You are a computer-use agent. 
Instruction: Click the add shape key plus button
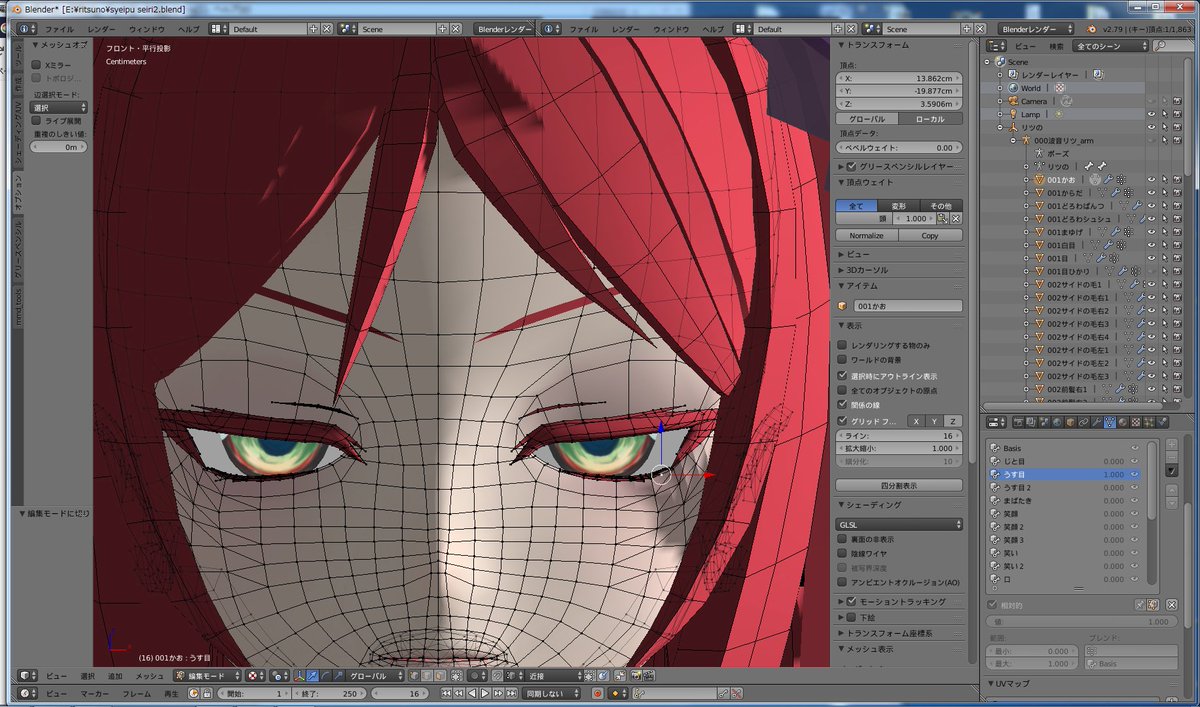tap(1172, 444)
